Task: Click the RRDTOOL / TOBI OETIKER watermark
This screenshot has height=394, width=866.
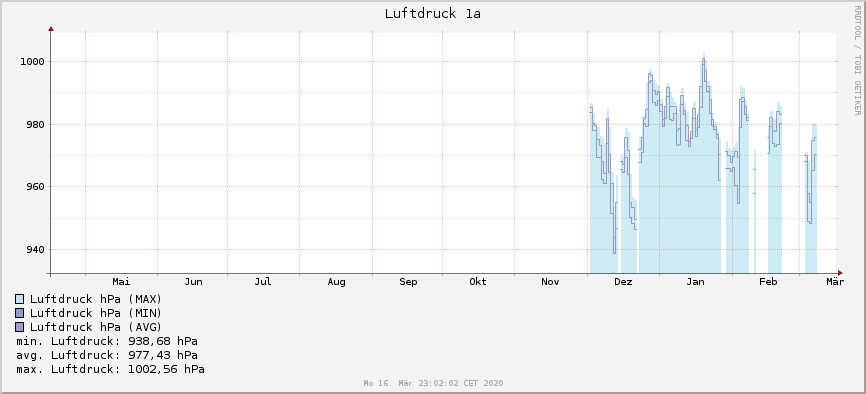Action: pos(857,60)
